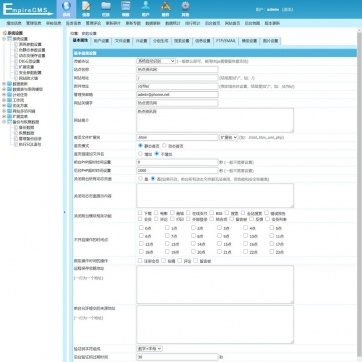362x362 pixels.
Task: Click the 退出 logout link
Action: point(287,9)
